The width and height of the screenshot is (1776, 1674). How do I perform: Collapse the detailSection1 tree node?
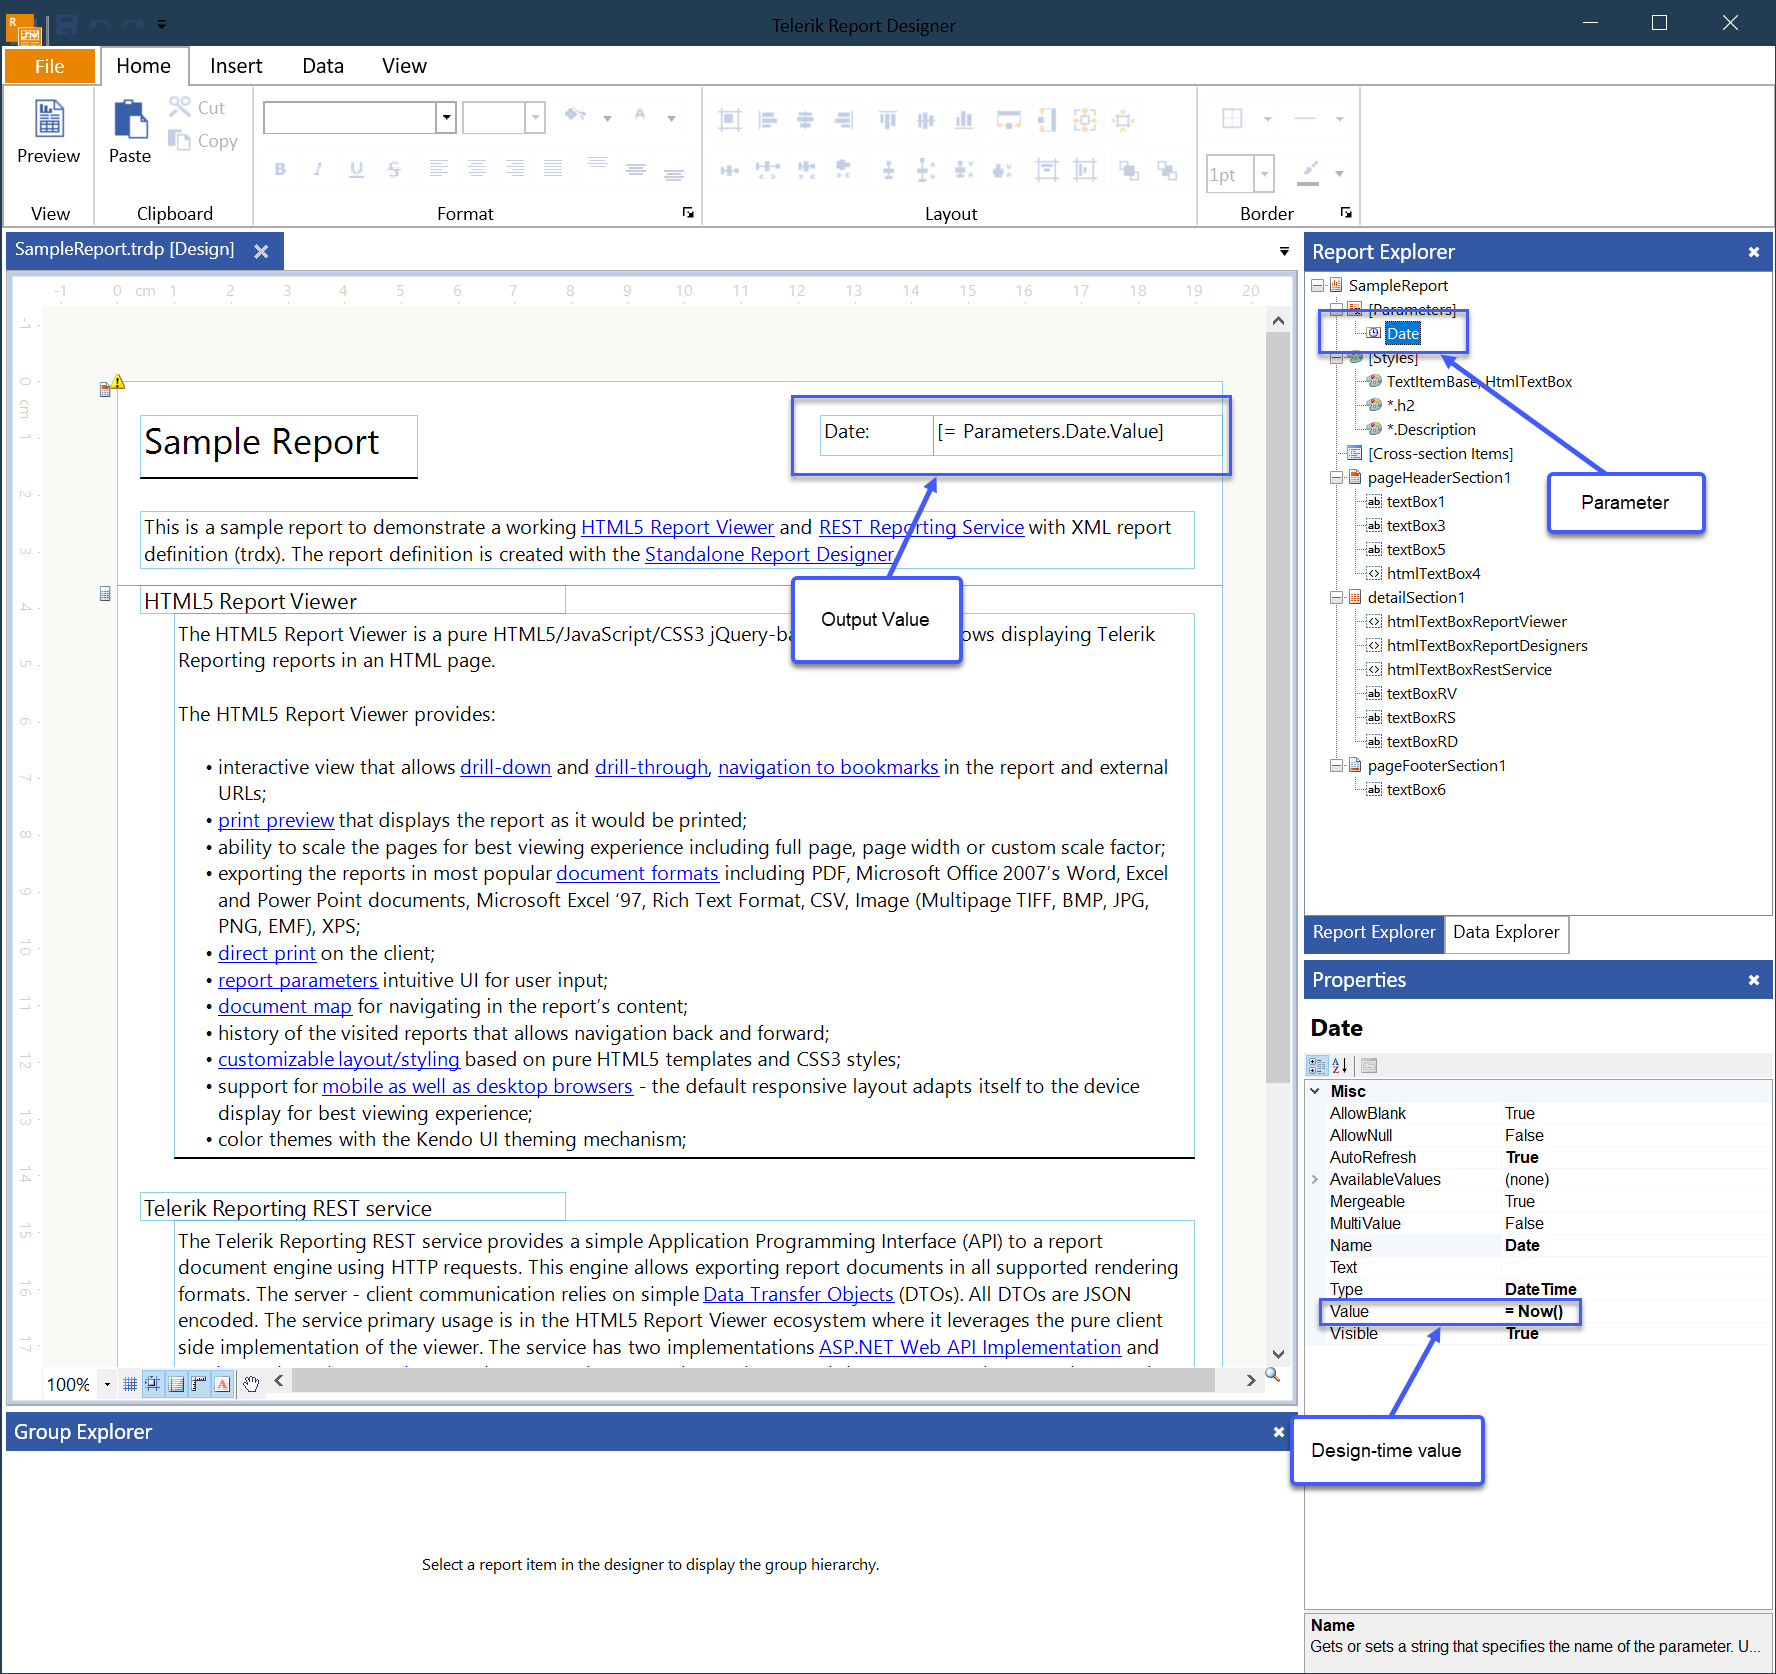(x=1336, y=598)
